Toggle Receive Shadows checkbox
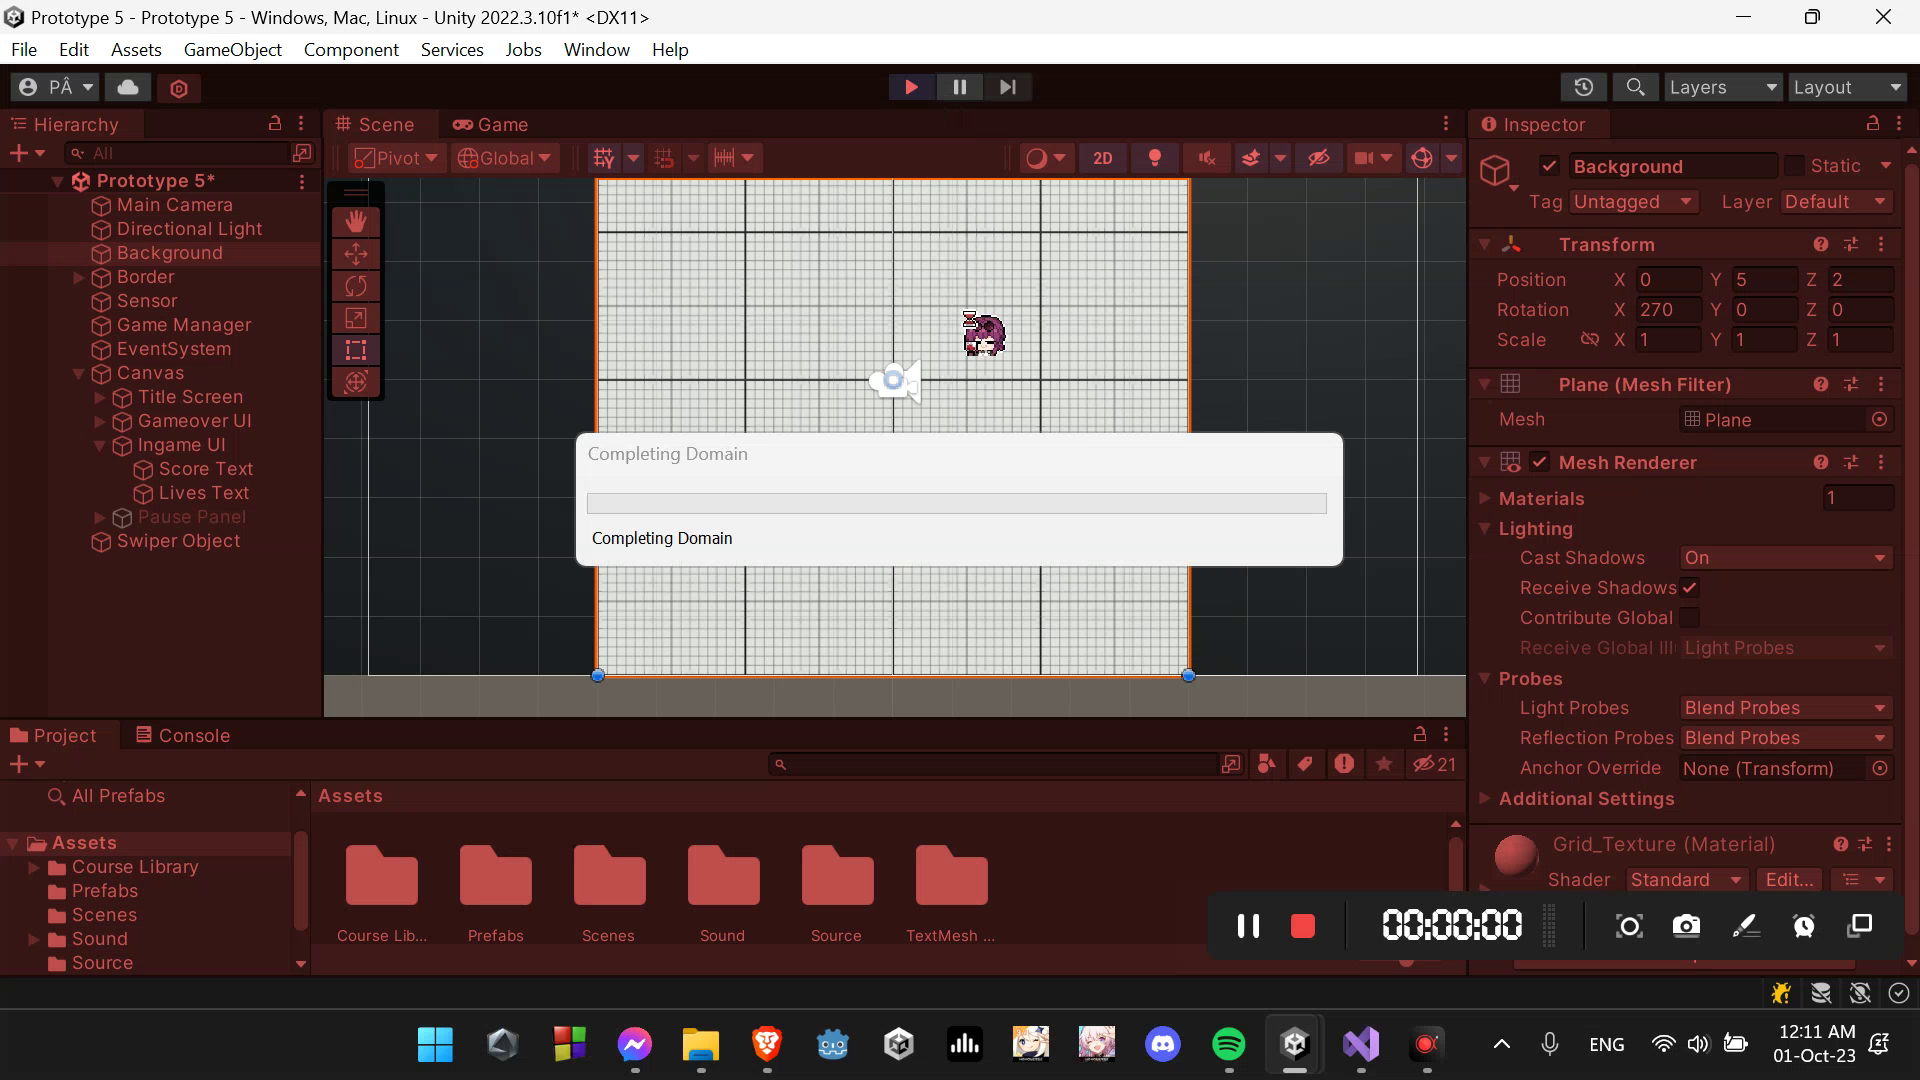 (1690, 588)
